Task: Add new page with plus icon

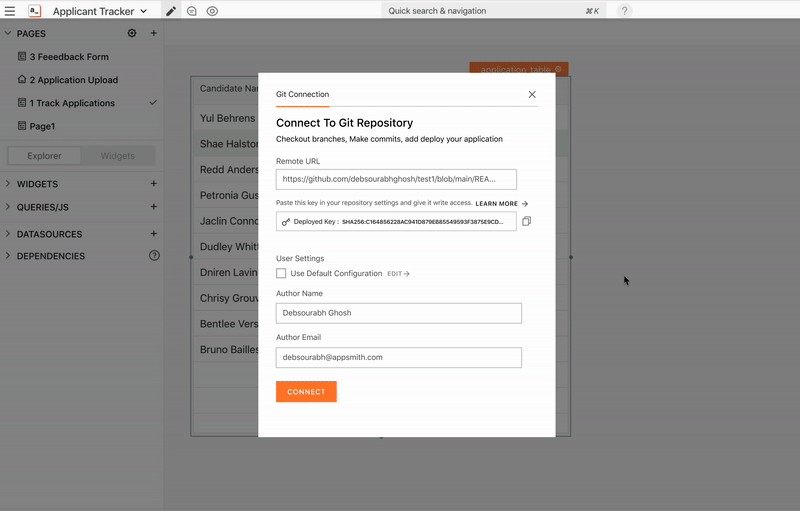Action: point(153,33)
